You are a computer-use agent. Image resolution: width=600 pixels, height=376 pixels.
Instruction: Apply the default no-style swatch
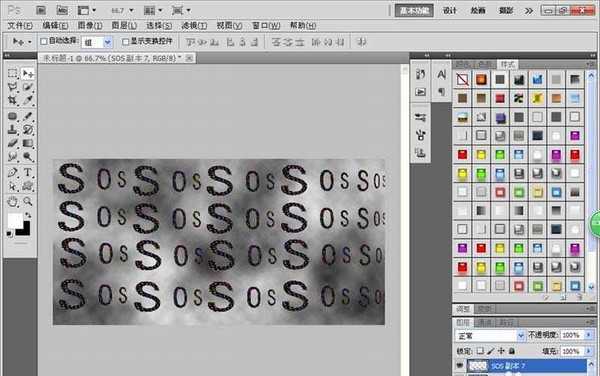[x=462, y=80]
